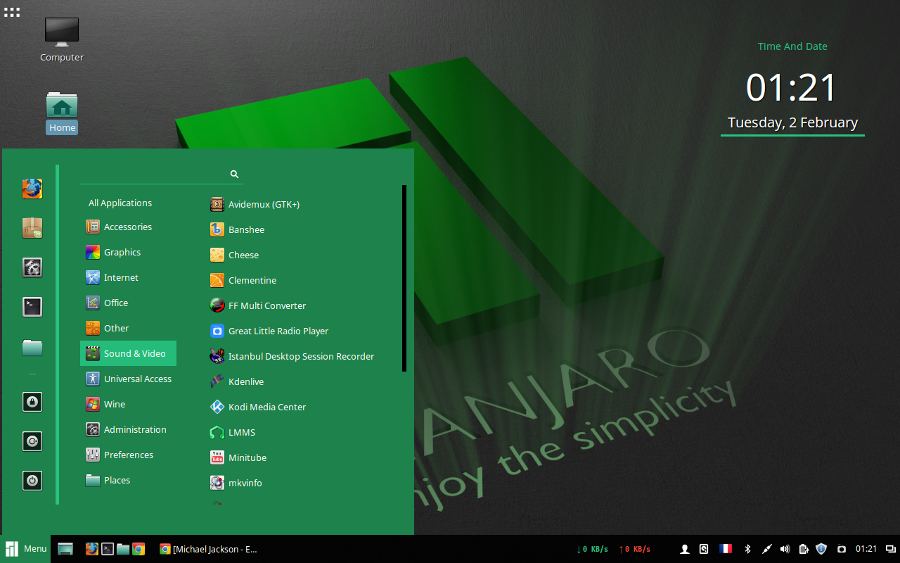Image resolution: width=900 pixels, height=563 pixels.
Task: Click the Menu button on the panel
Action: coord(26,549)
